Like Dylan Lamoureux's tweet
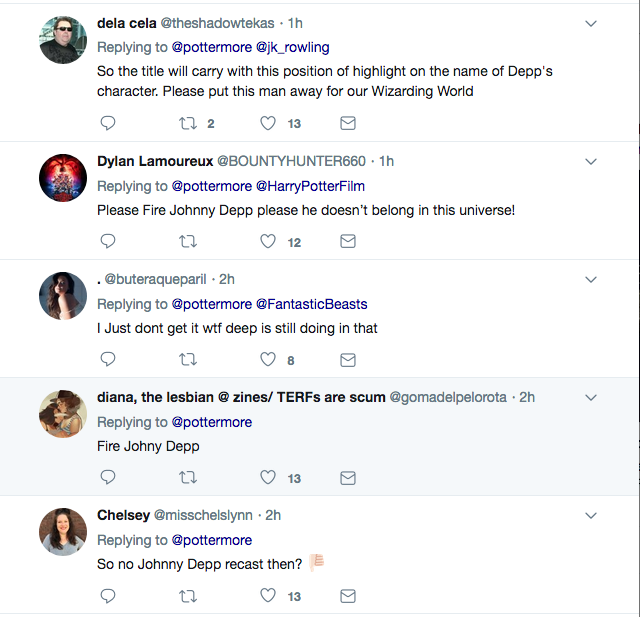The image size is (640, 617). click(268, 242)
